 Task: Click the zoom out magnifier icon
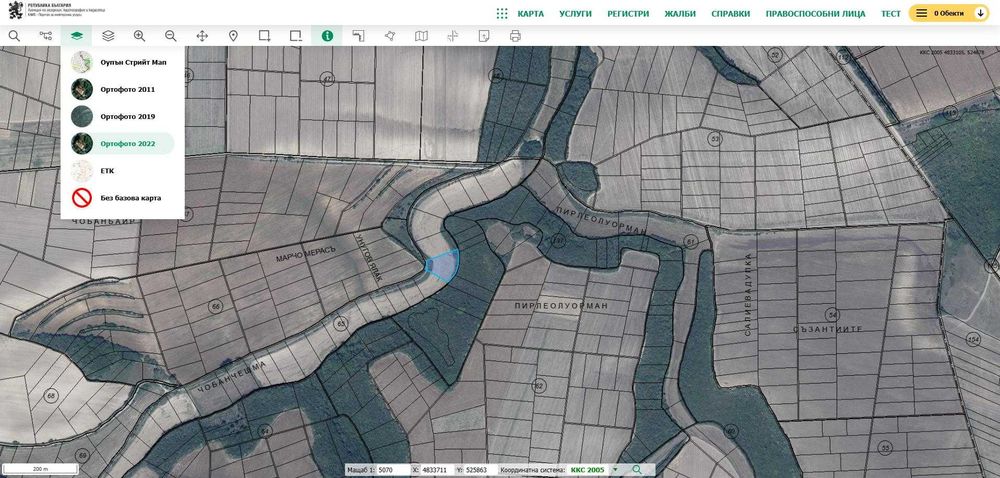coord(170,35)
